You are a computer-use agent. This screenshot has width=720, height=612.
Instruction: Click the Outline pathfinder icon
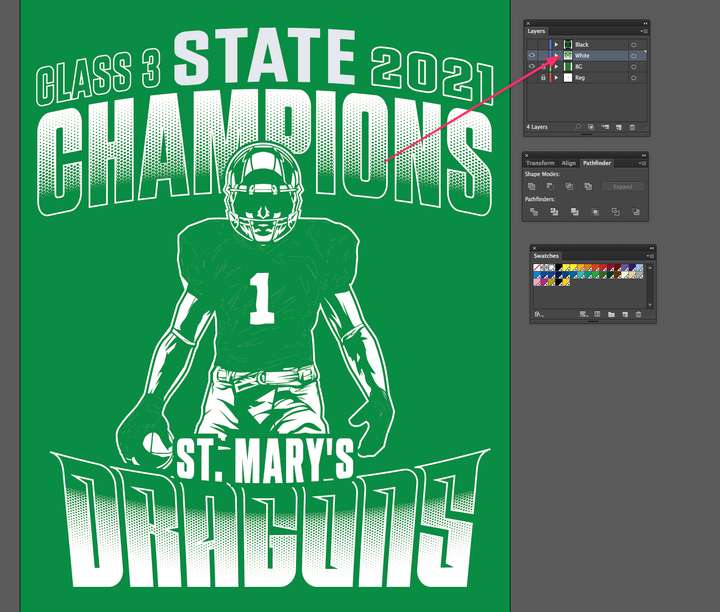coord(616,212)
